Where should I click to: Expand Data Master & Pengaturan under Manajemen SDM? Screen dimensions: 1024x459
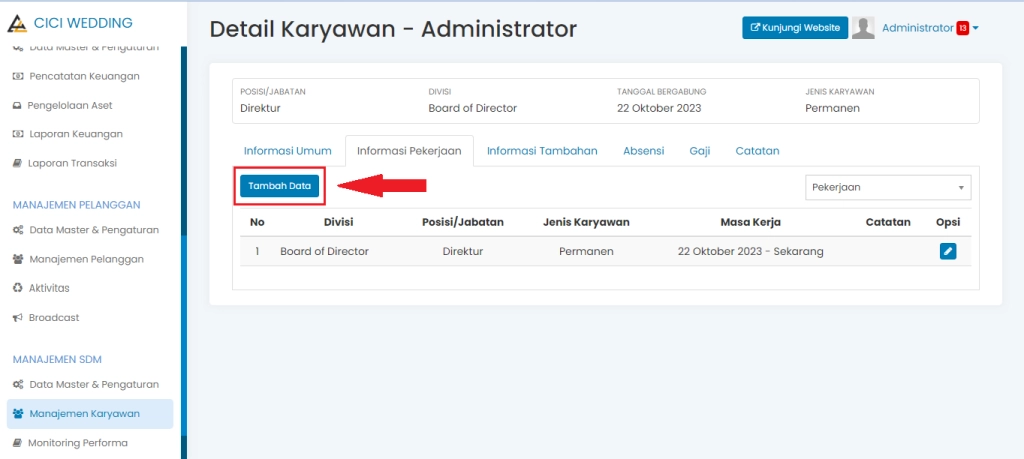click(94, 384)
